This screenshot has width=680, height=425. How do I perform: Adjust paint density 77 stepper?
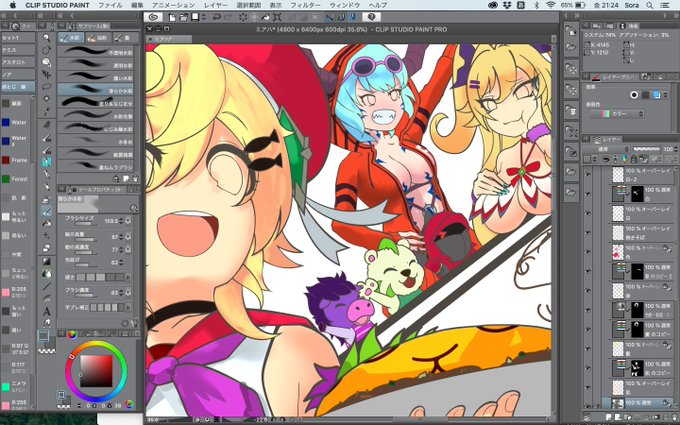121,250
